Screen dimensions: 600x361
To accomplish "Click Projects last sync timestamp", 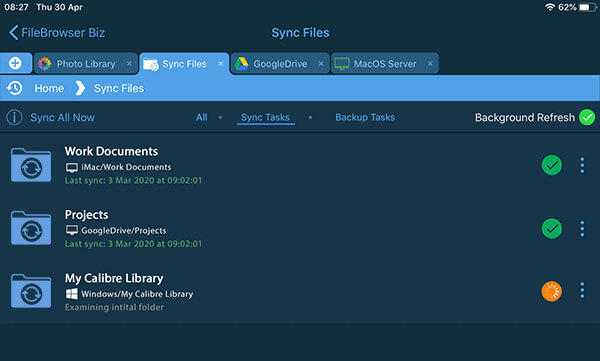I will (x=133, y=244).
